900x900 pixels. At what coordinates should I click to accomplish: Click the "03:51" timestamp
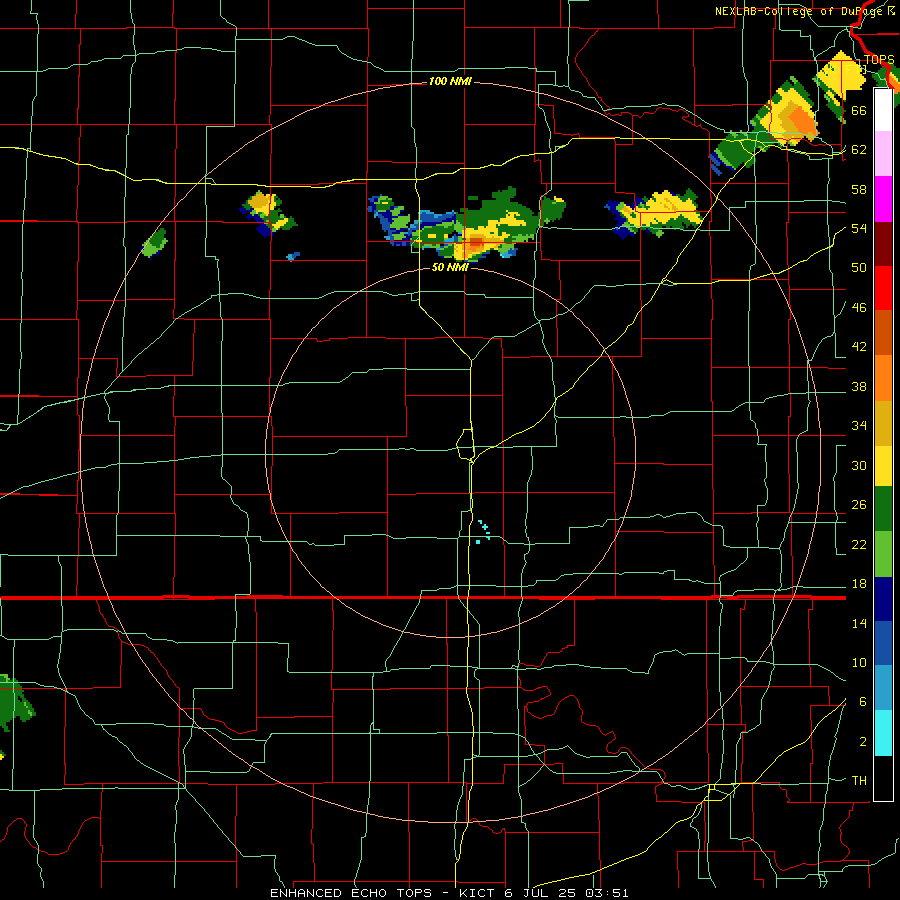tap(607, 893)
